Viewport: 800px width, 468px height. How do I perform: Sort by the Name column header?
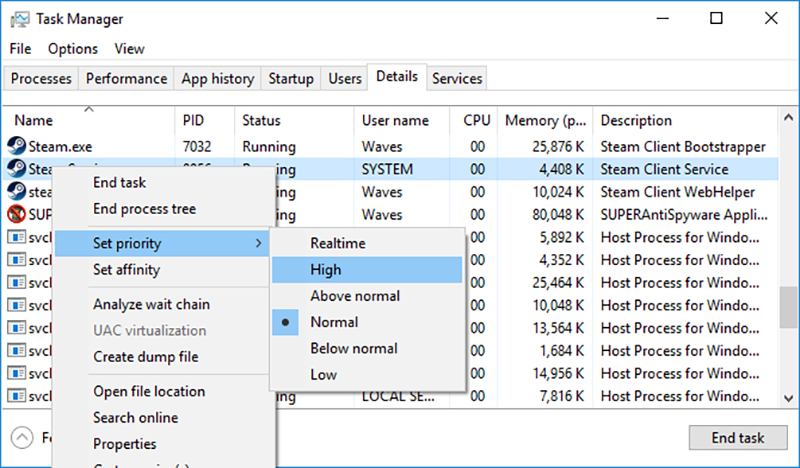point(34,121)
